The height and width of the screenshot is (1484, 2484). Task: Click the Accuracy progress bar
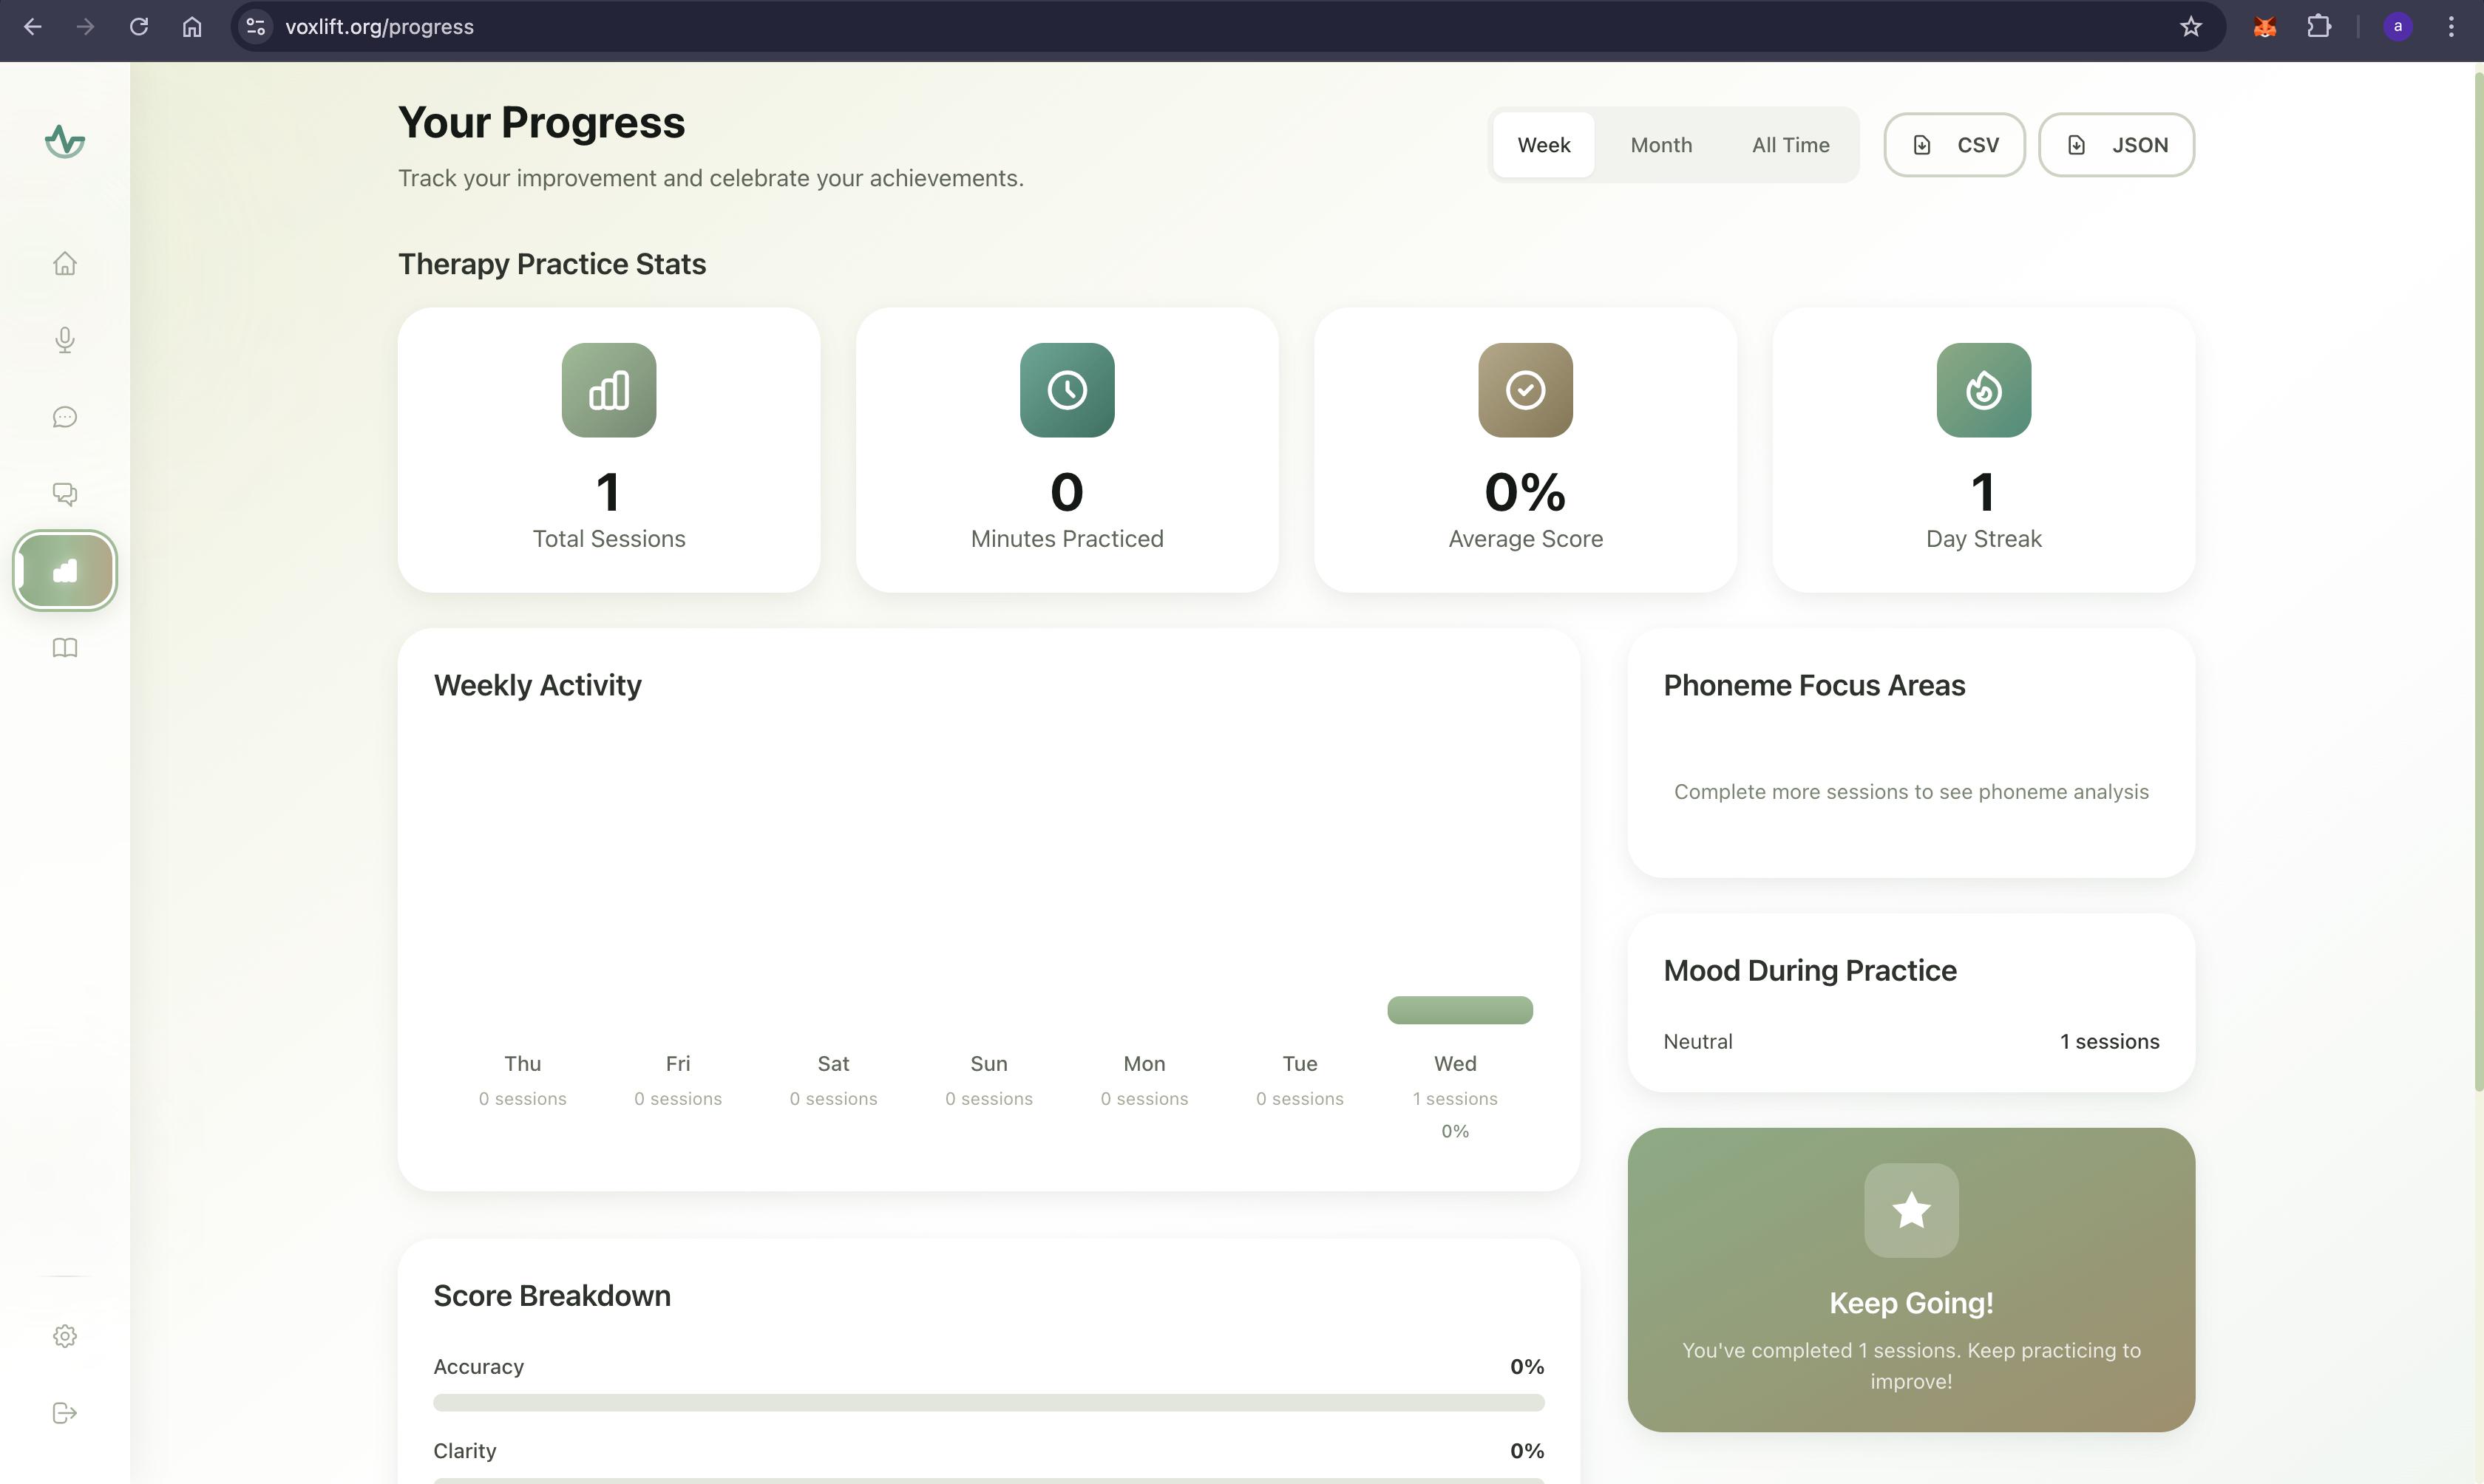pyautogui.click(x=988, y=1403)
